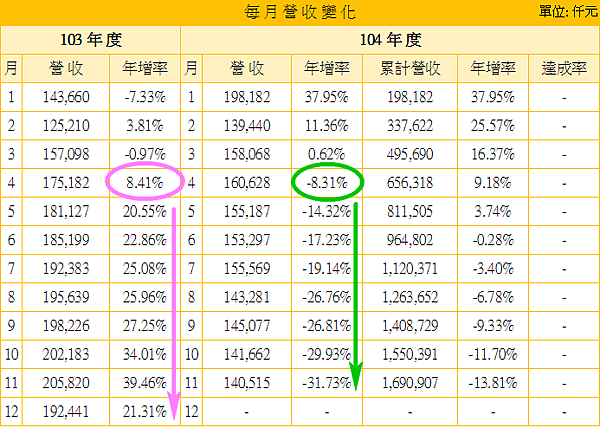Viewport: 600px width, 428px height.
Task: Select the 16.37% cell
Action: [x=492, y=154]
